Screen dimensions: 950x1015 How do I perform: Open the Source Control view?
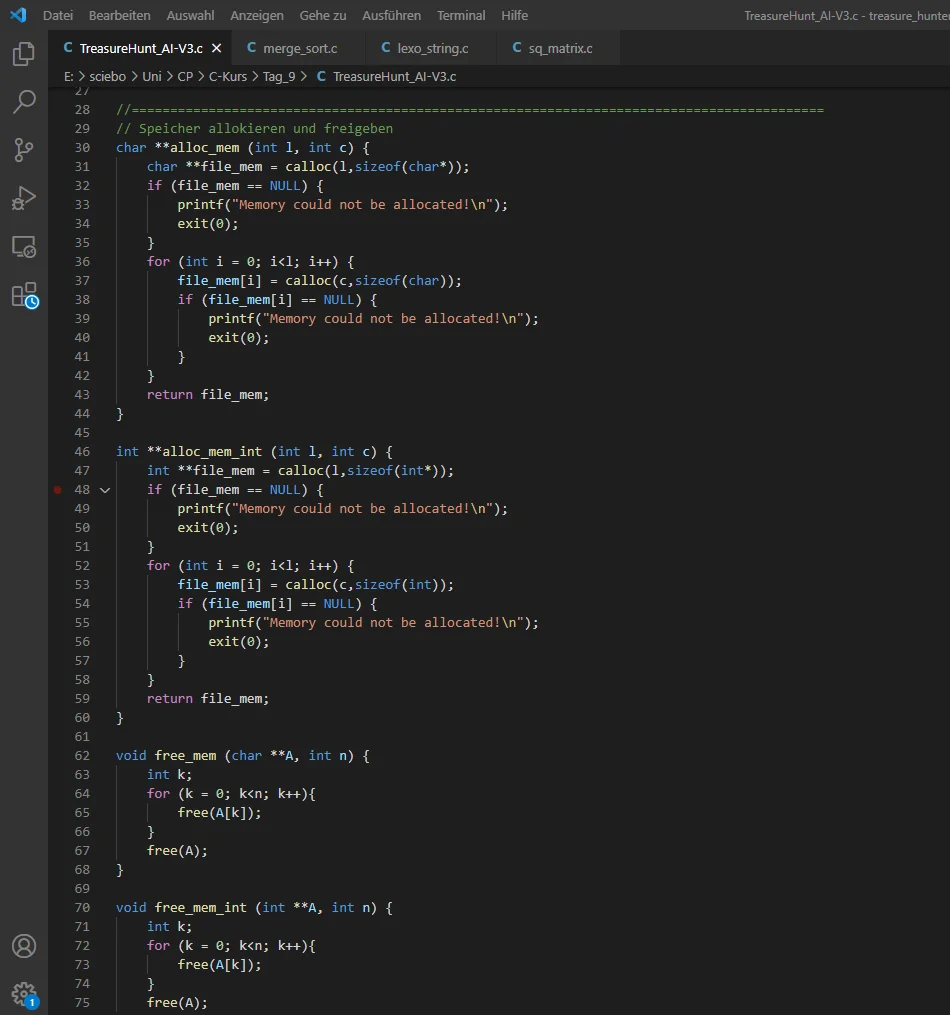click(x=24, y=150)
